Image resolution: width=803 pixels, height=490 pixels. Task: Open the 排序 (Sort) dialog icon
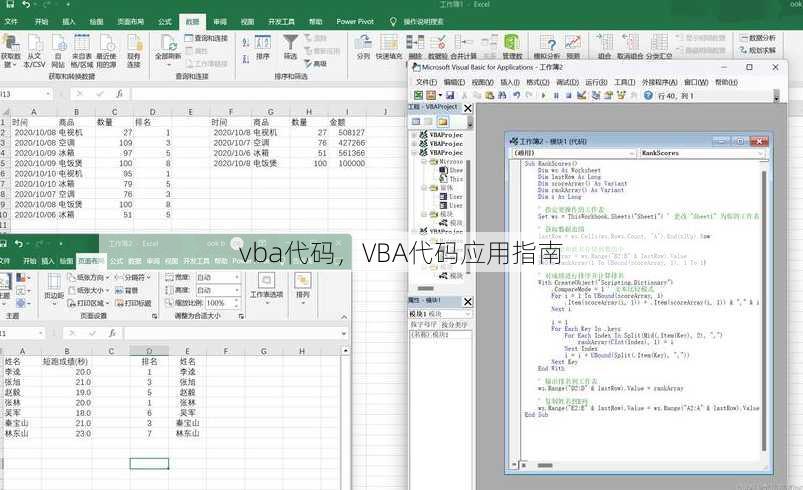263,48
